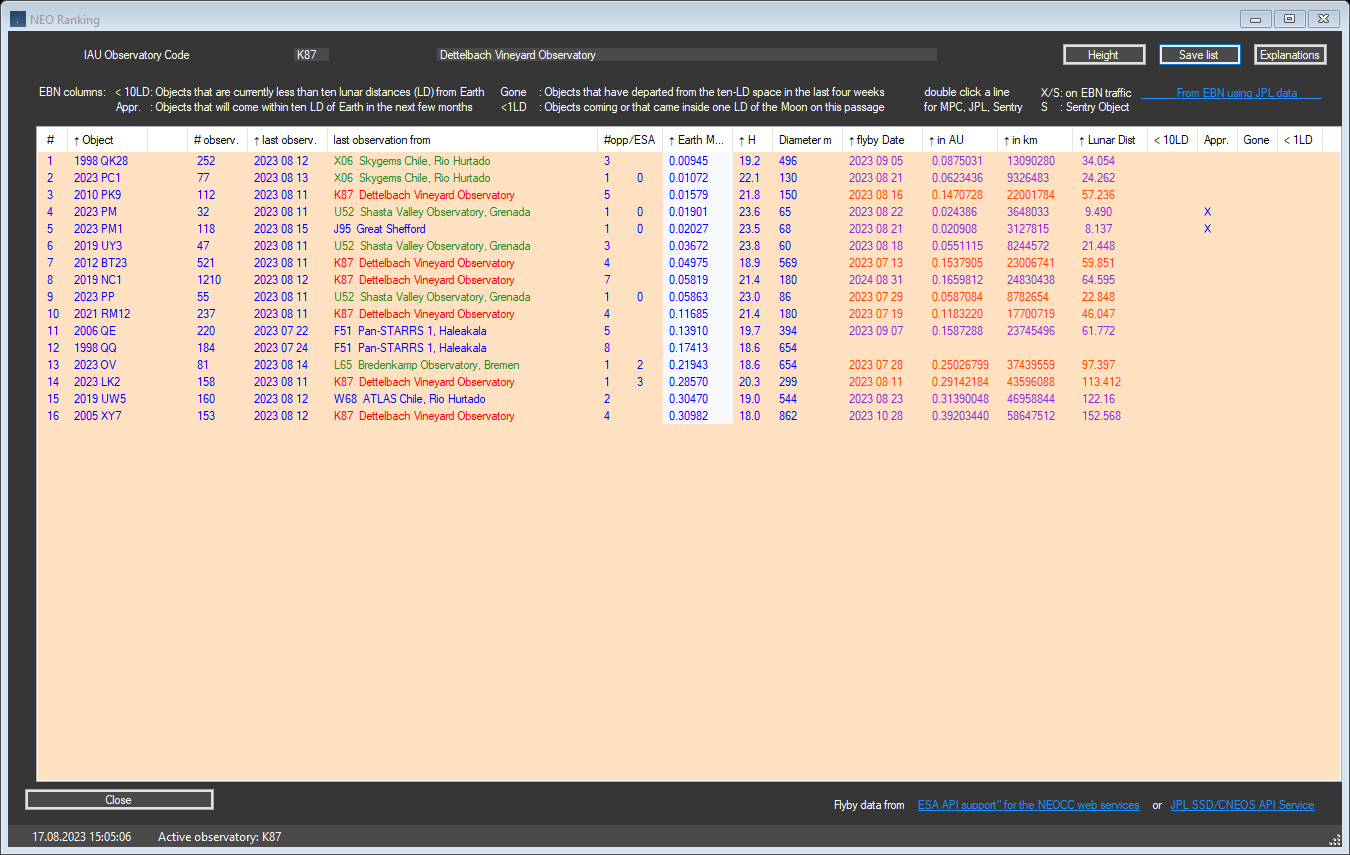1350x855 pixels.
Task: Sort by the Object column header
Action: click(108, 140)
